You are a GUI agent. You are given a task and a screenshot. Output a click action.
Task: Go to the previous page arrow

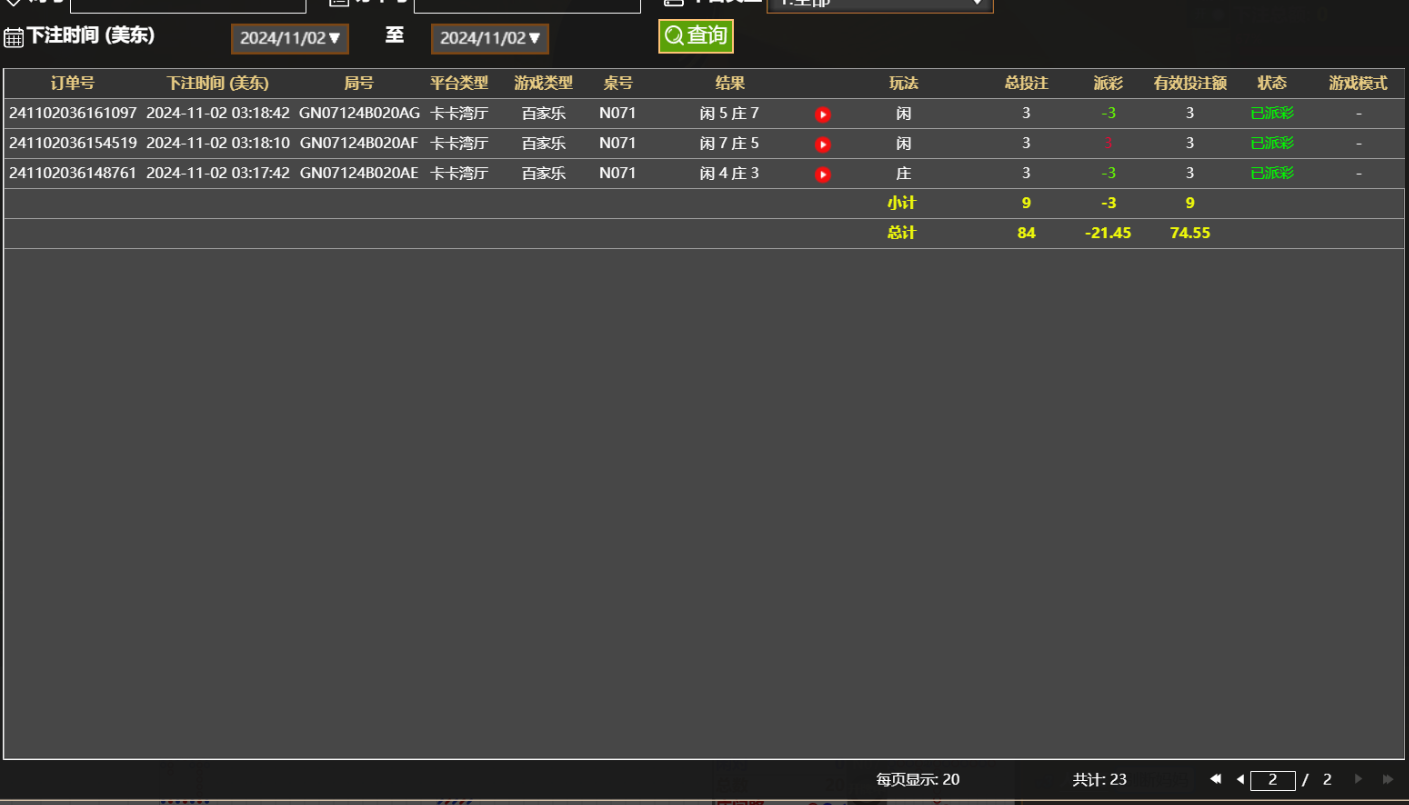(1240, 779)
